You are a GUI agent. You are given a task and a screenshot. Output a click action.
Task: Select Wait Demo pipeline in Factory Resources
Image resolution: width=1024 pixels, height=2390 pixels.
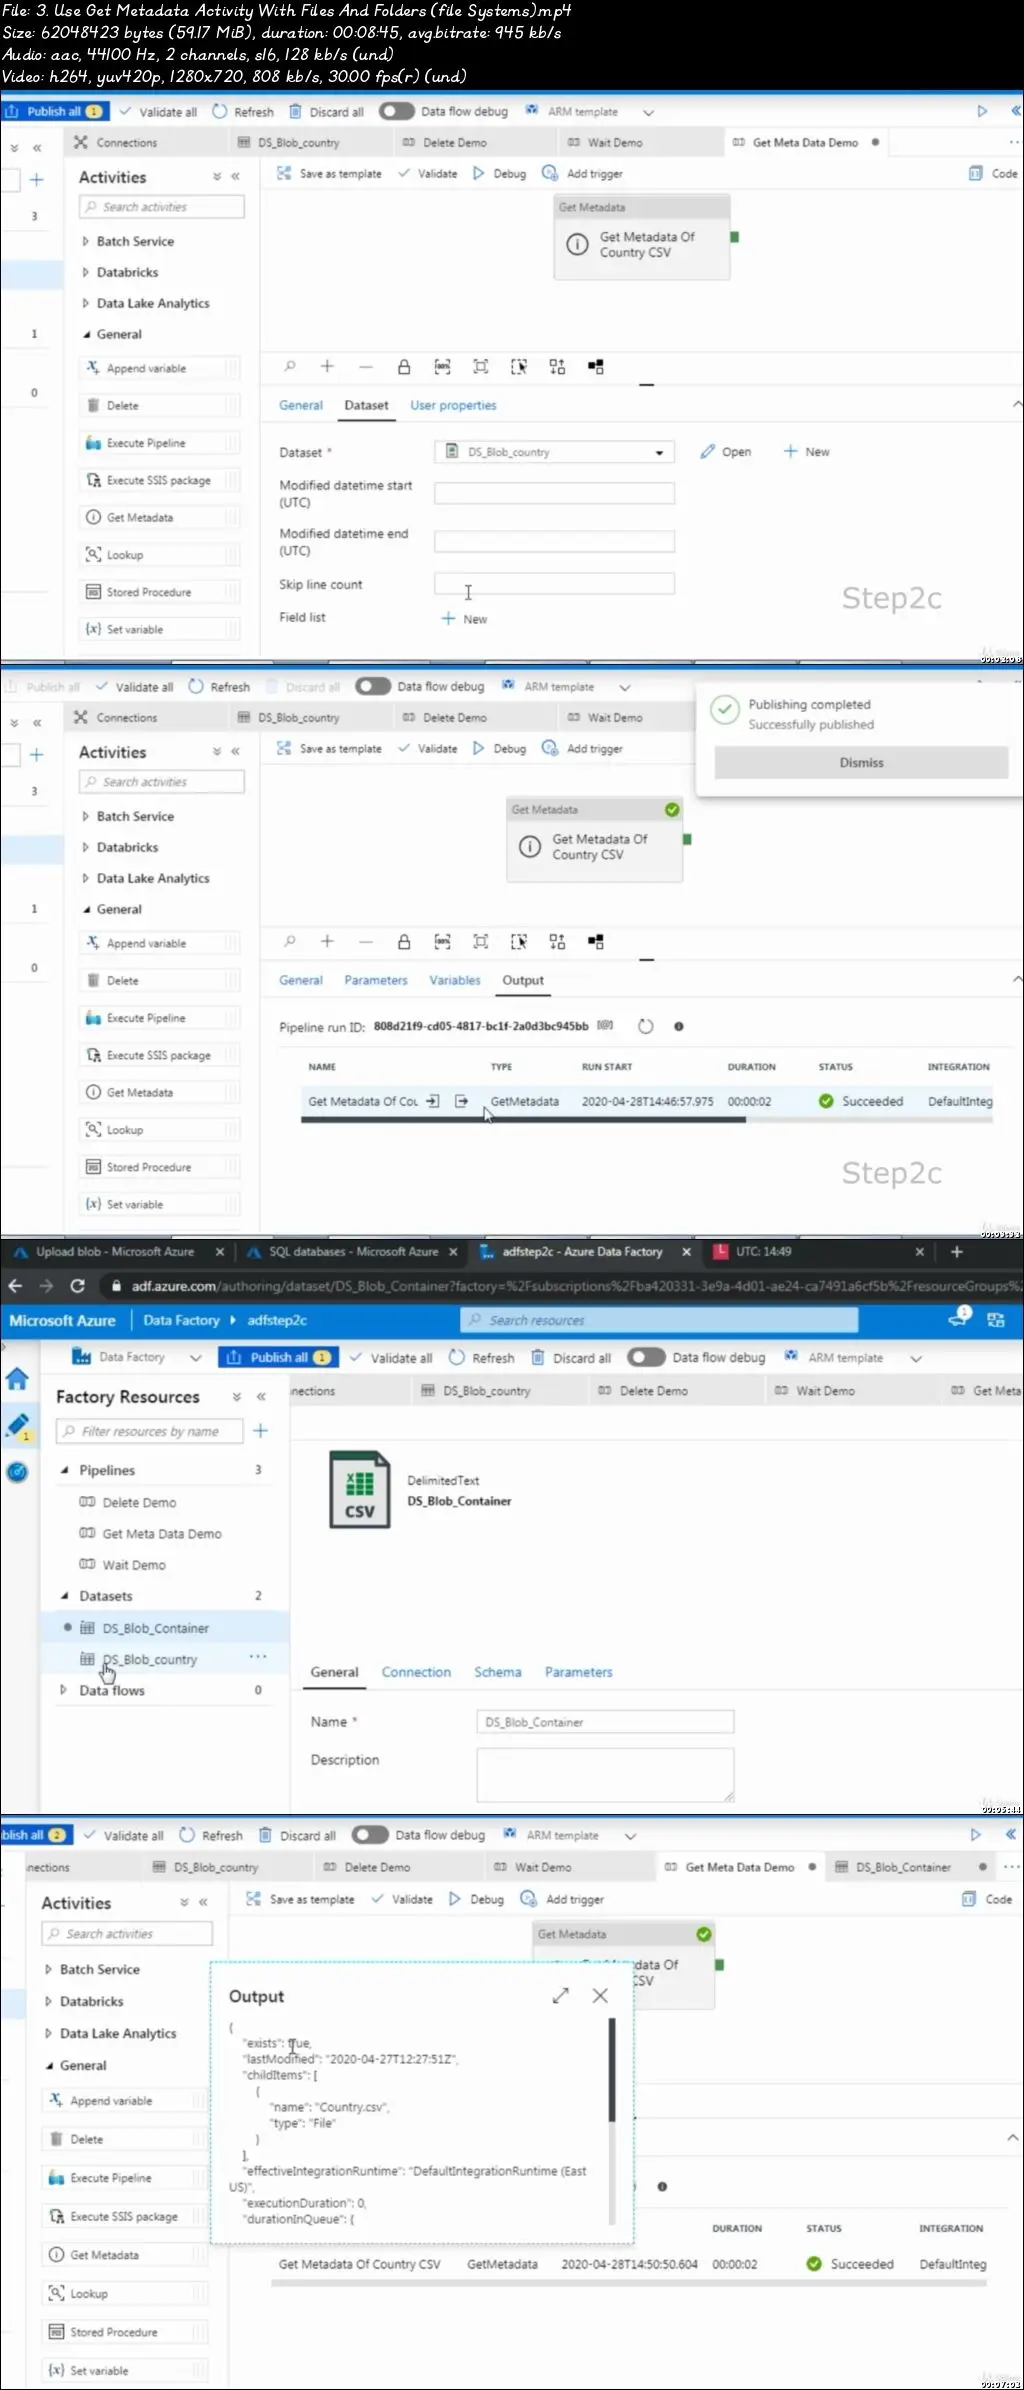[134, 1565]
